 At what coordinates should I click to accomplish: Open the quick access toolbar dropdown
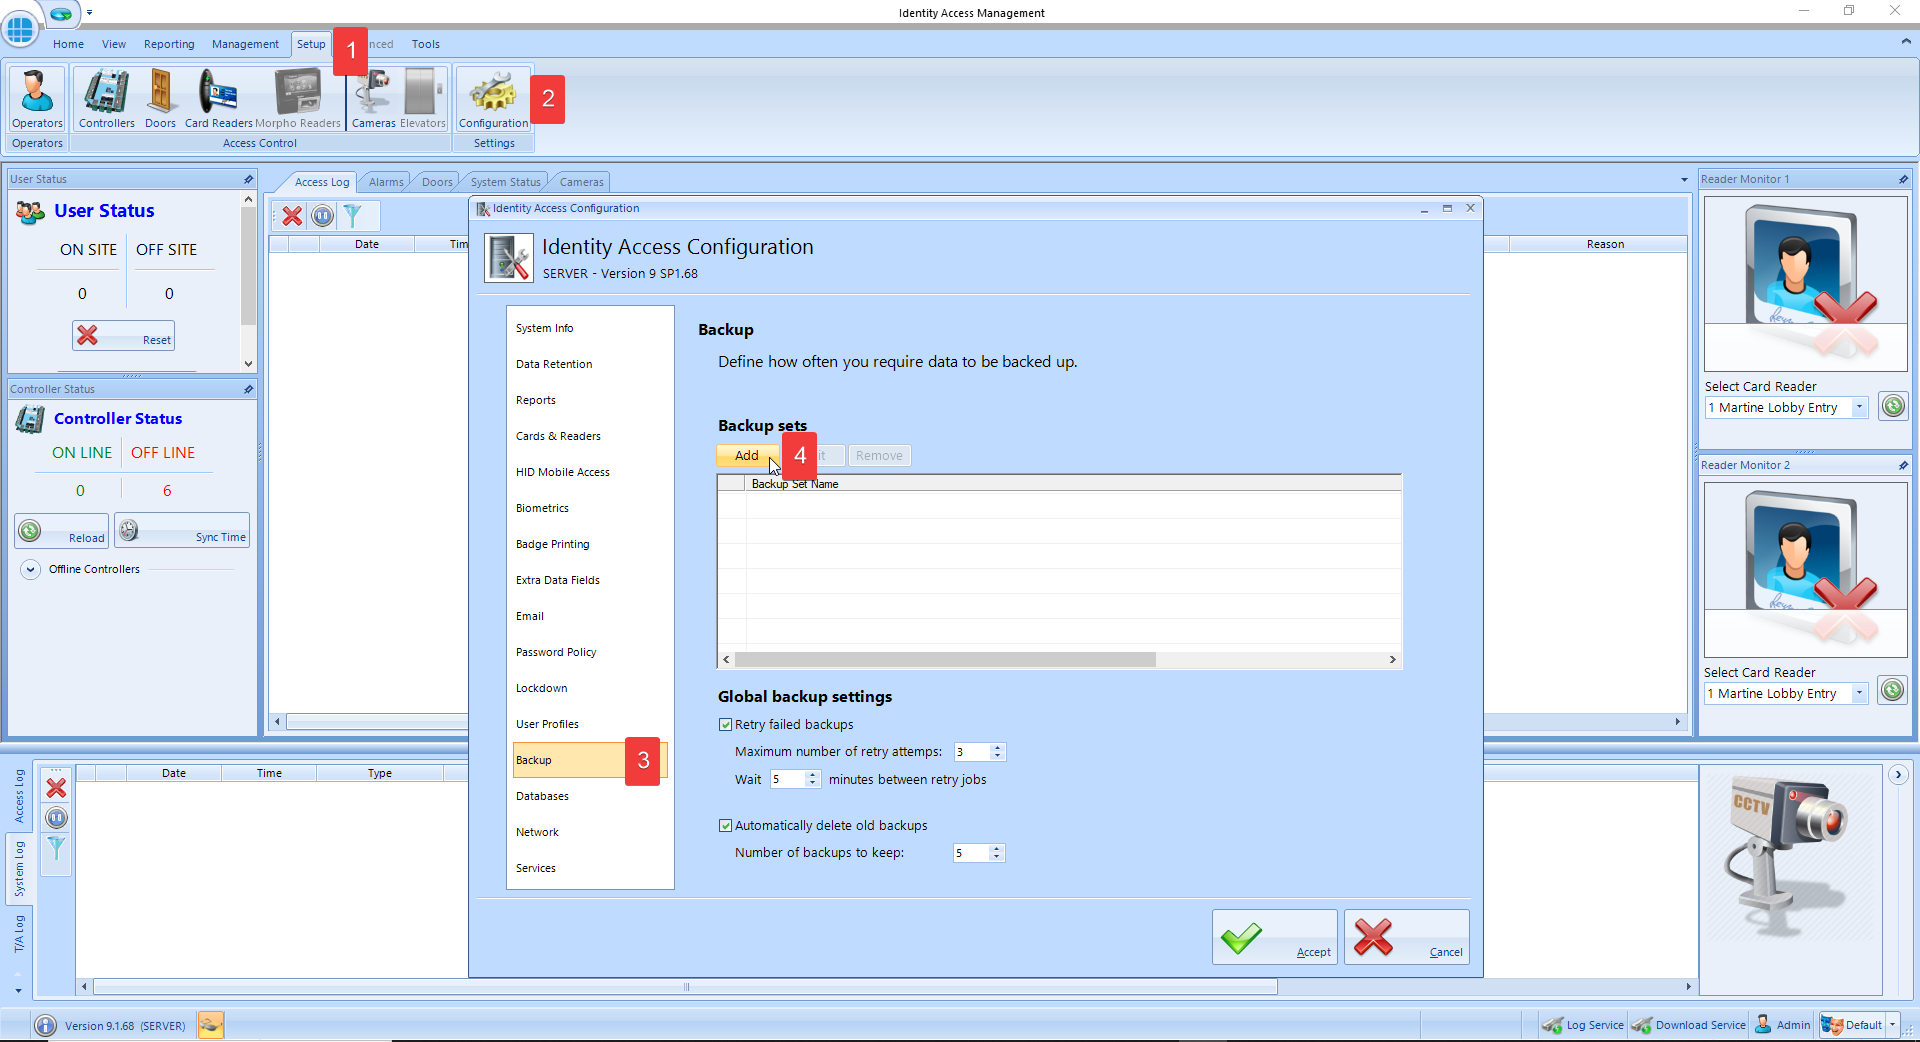89,13
